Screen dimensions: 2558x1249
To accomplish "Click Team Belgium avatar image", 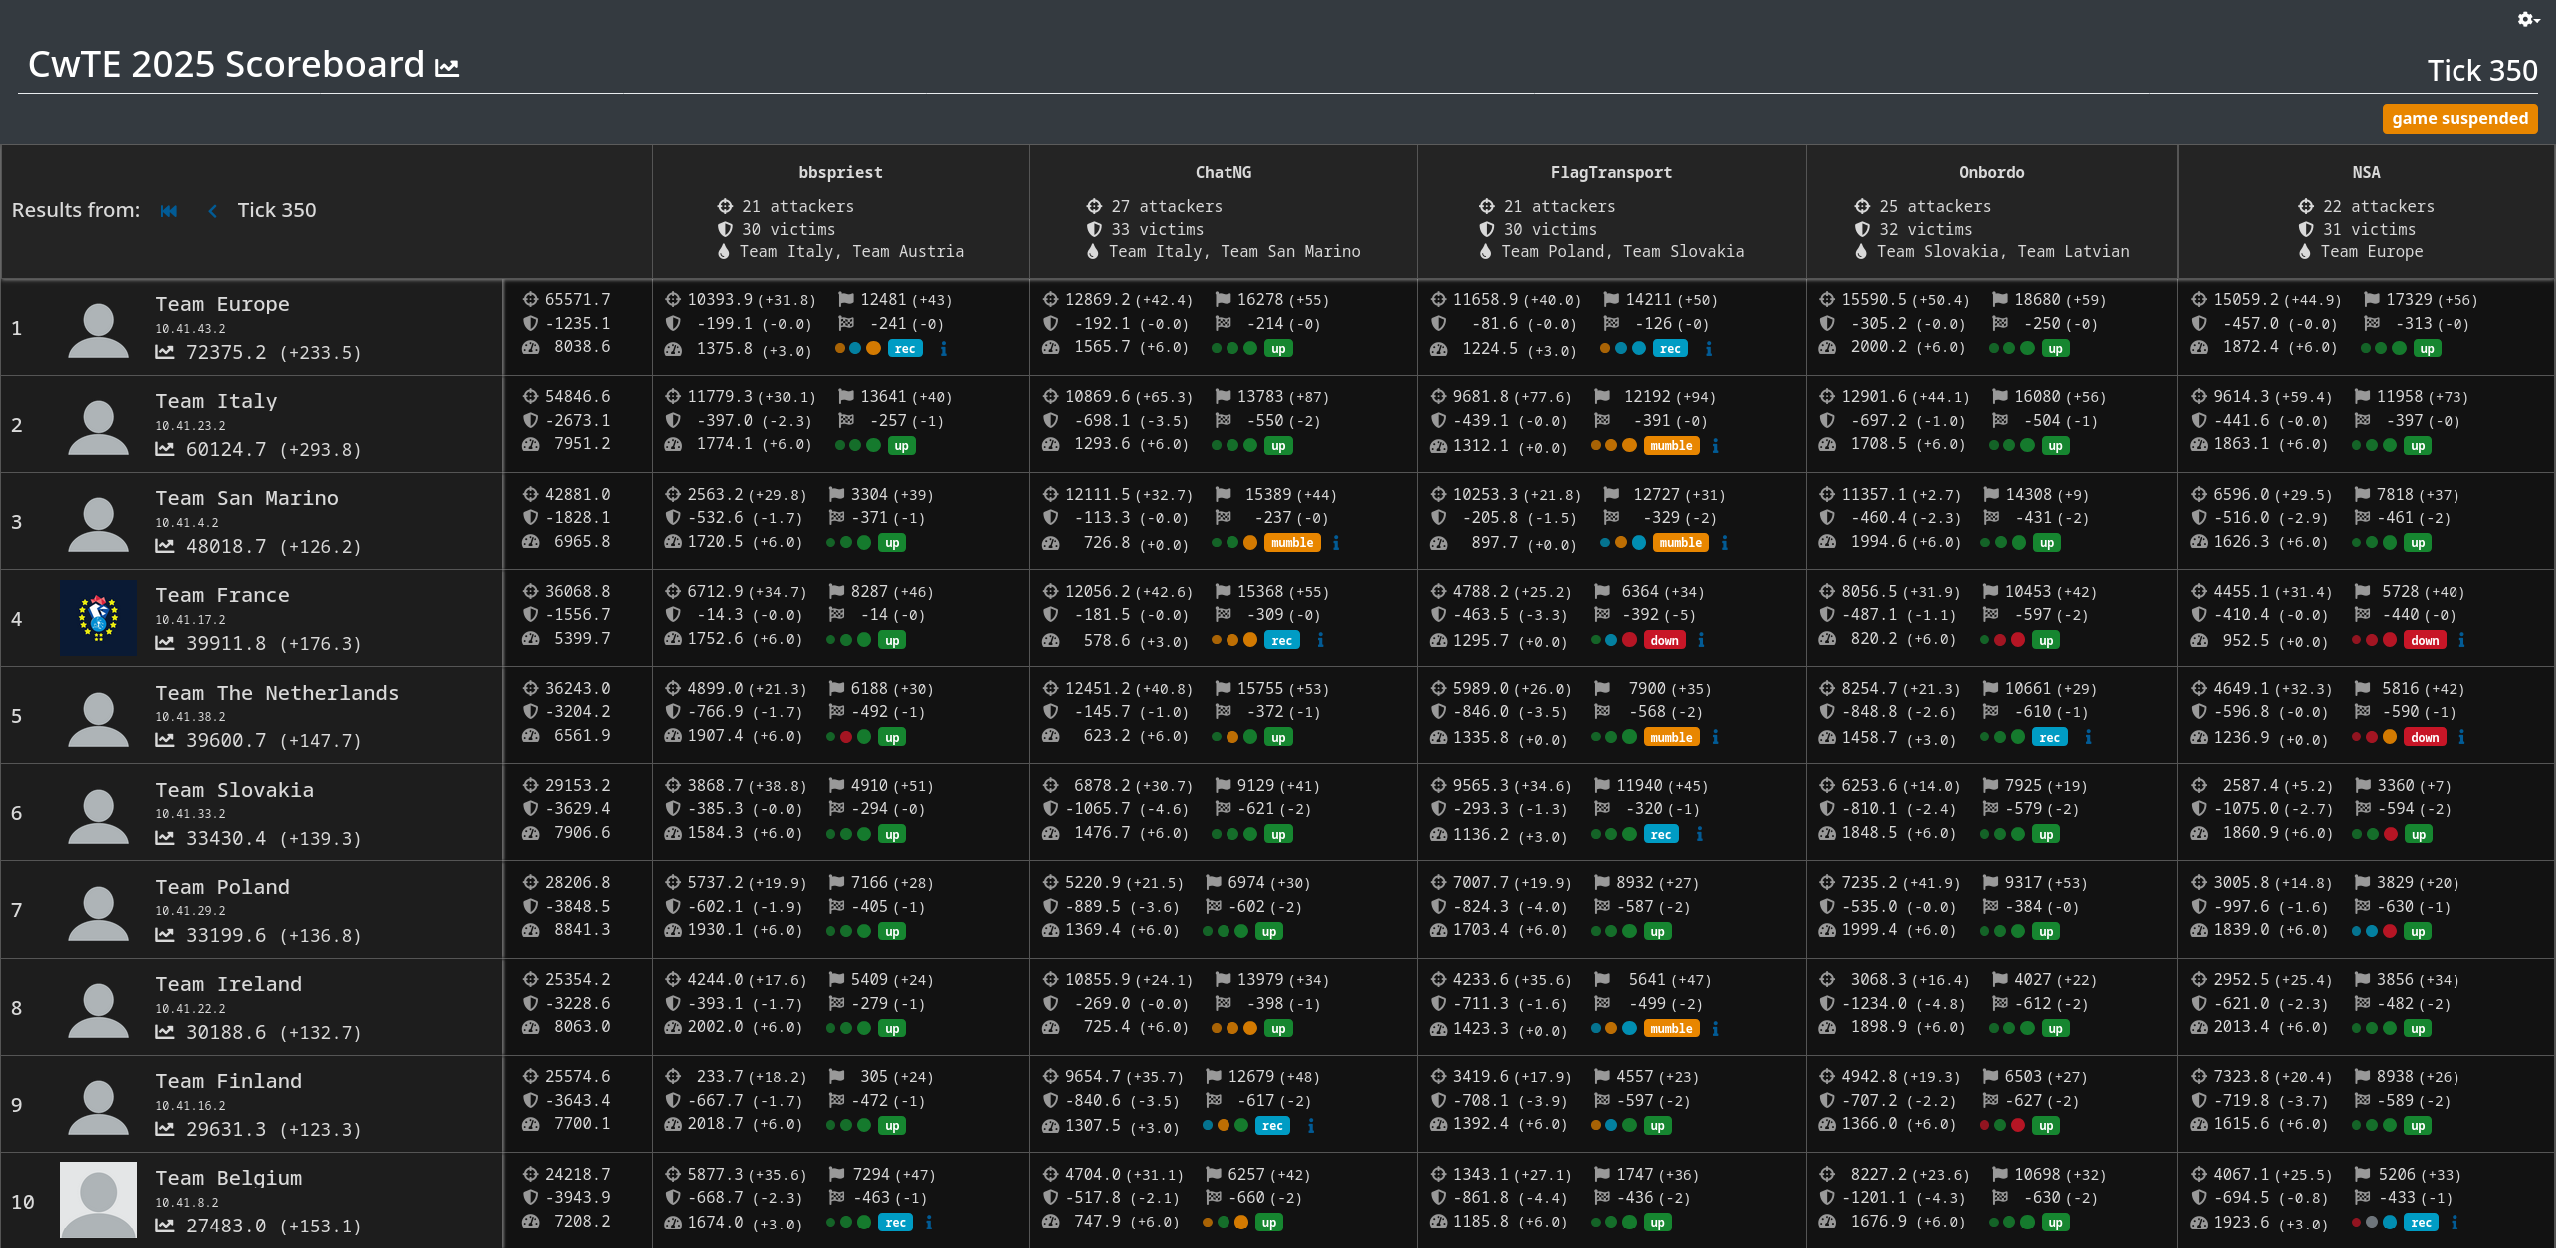I will [x=98, y=1199].
